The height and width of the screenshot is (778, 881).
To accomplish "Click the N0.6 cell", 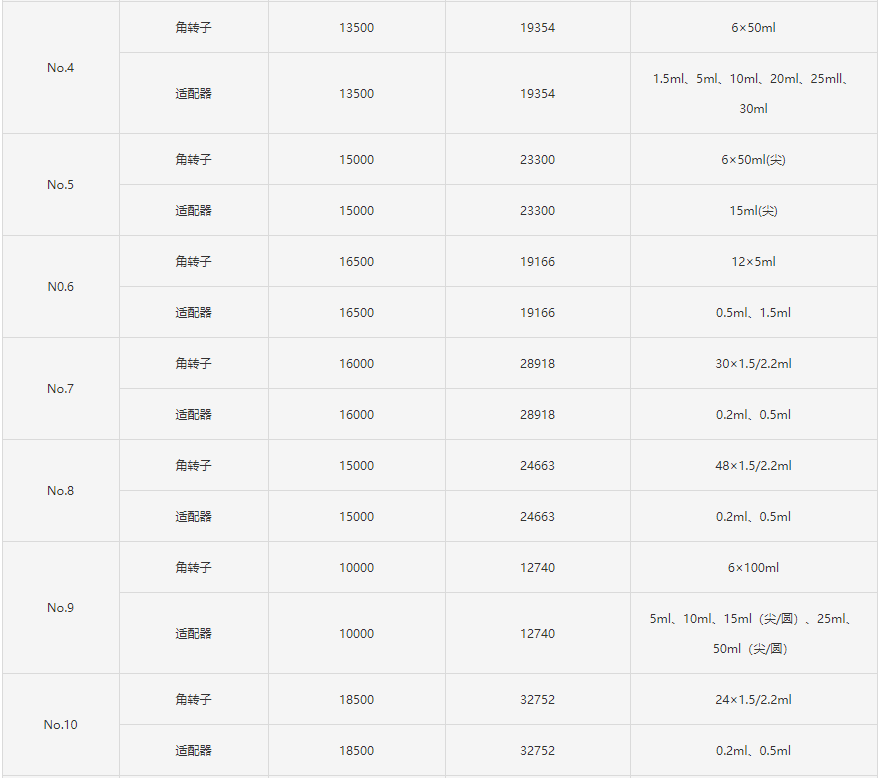I will click(60, 287).
